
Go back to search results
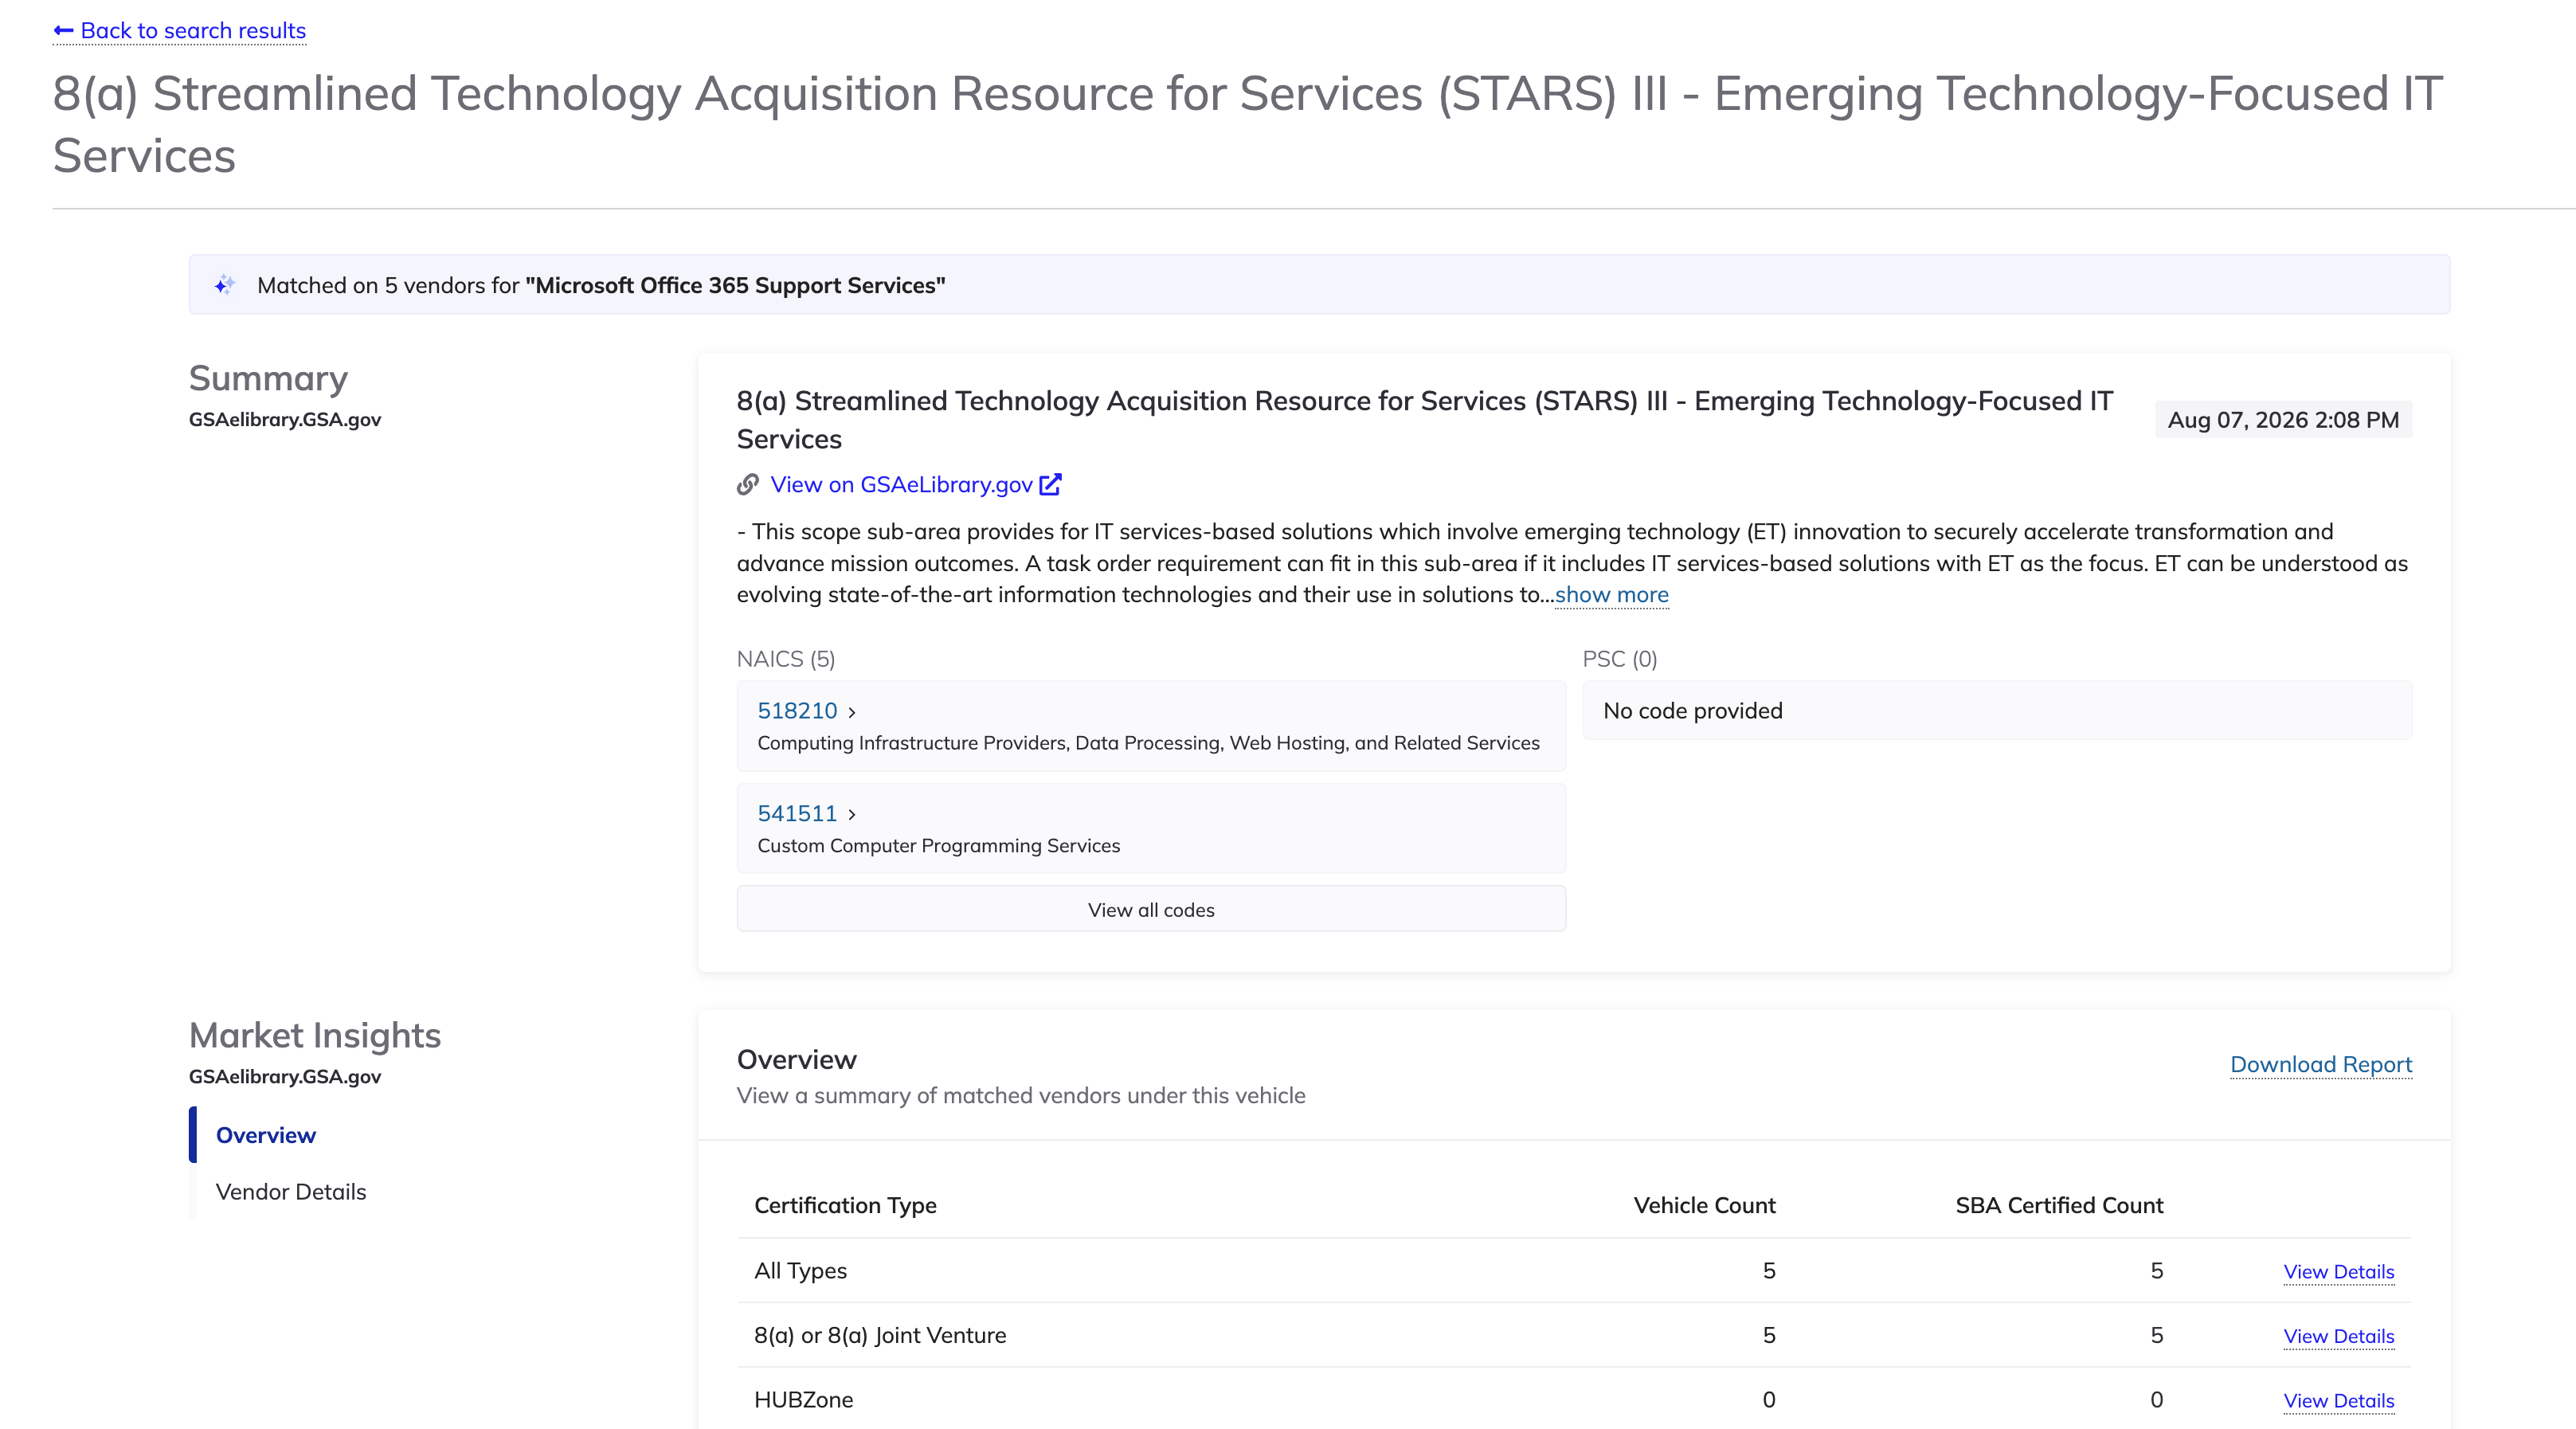click(180, 31)
